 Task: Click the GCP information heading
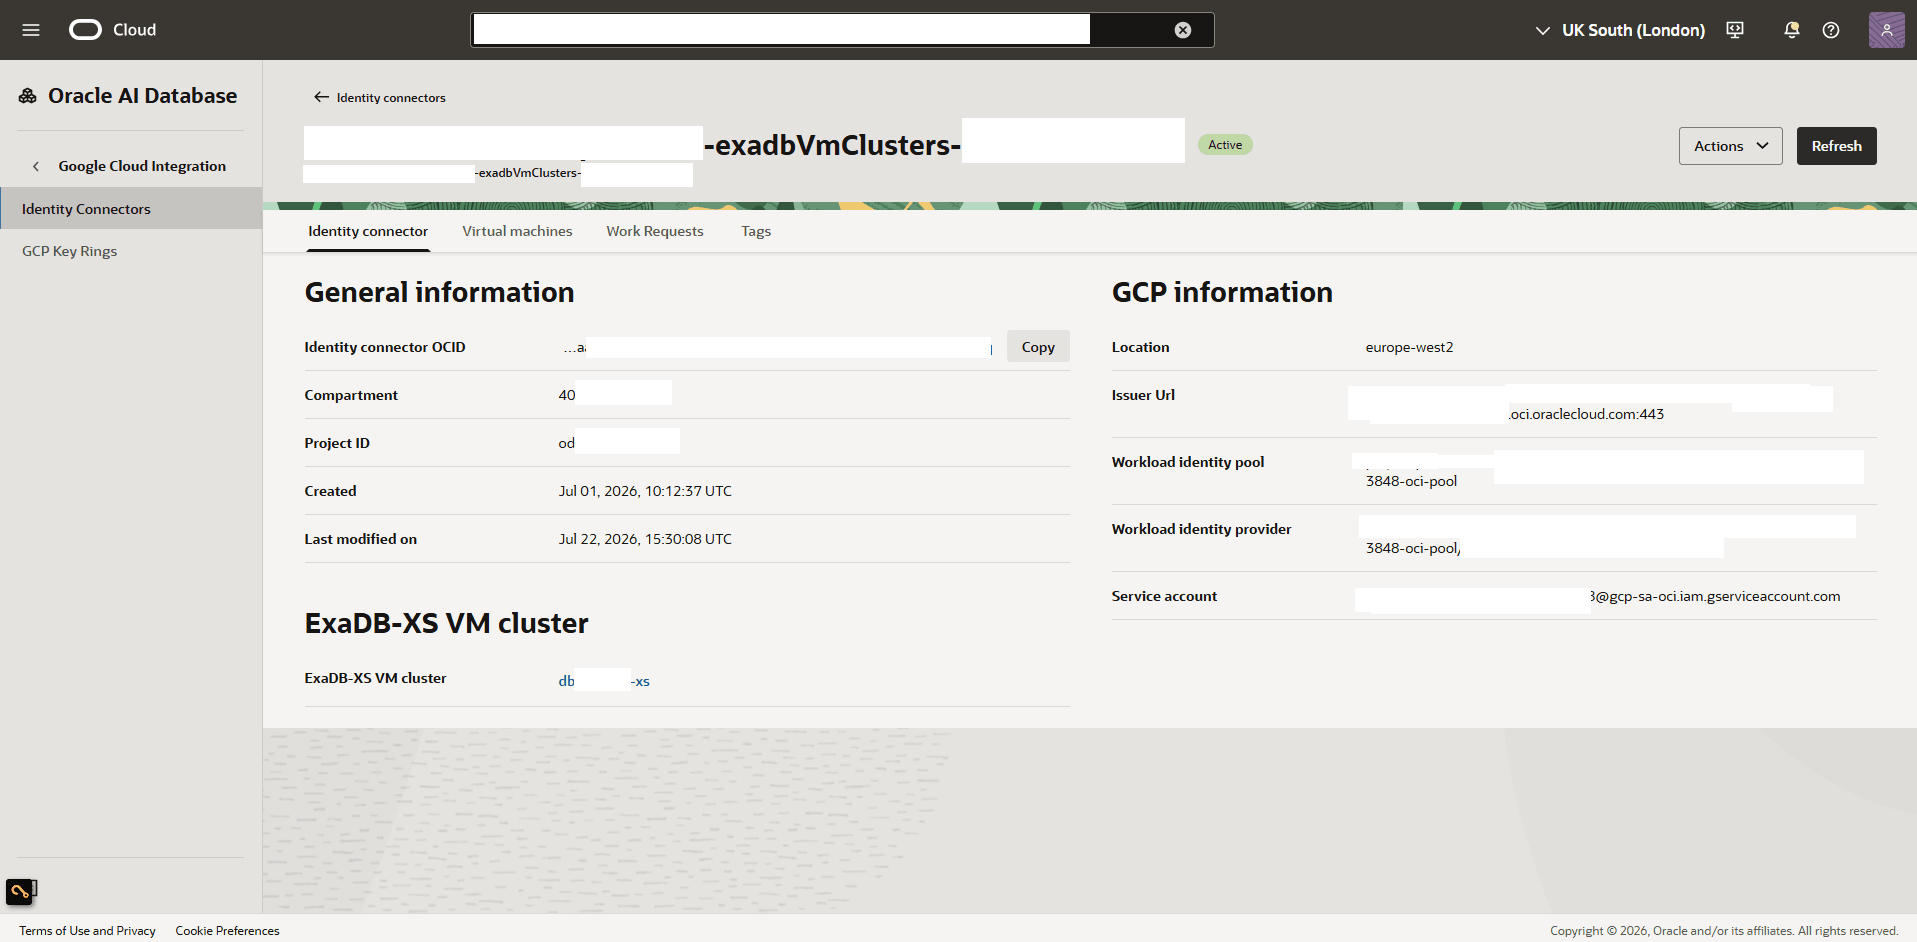coord(1222,292)
